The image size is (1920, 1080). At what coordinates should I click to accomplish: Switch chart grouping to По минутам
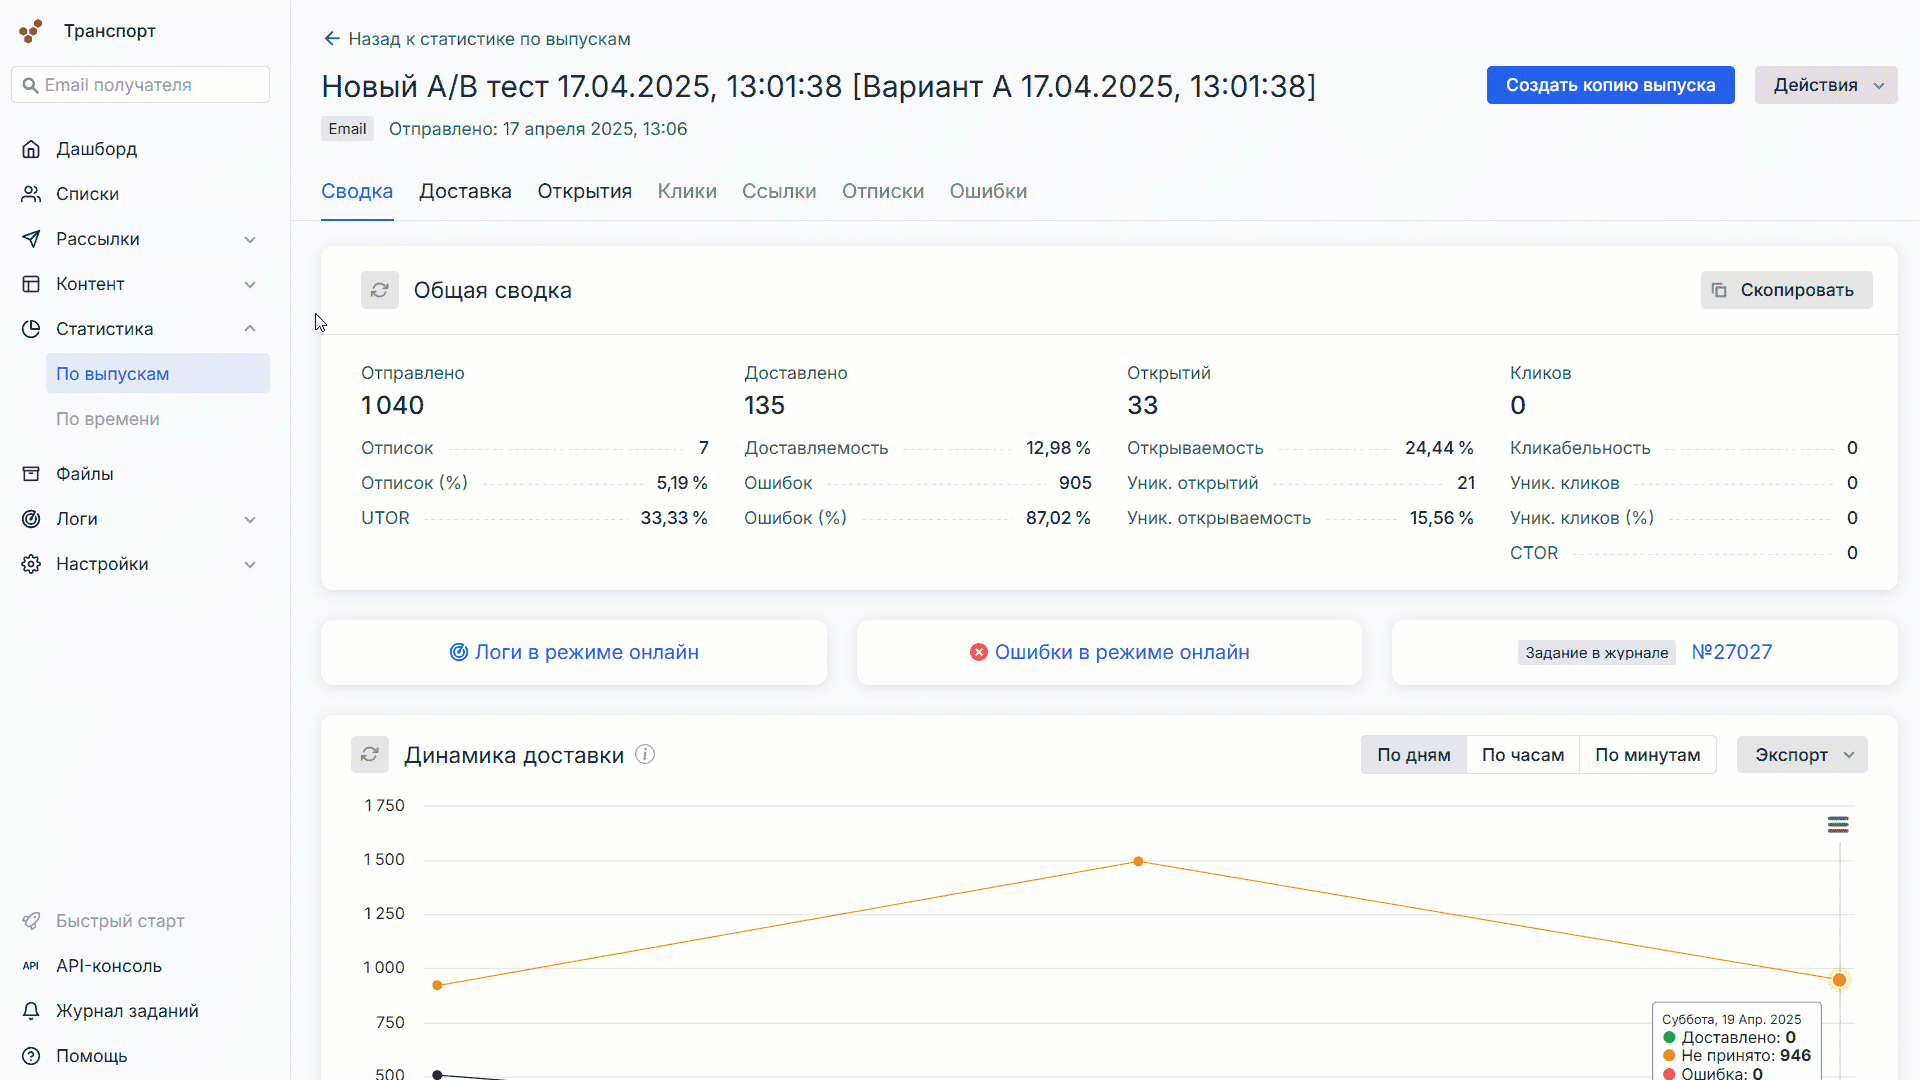coord(1647,755)
